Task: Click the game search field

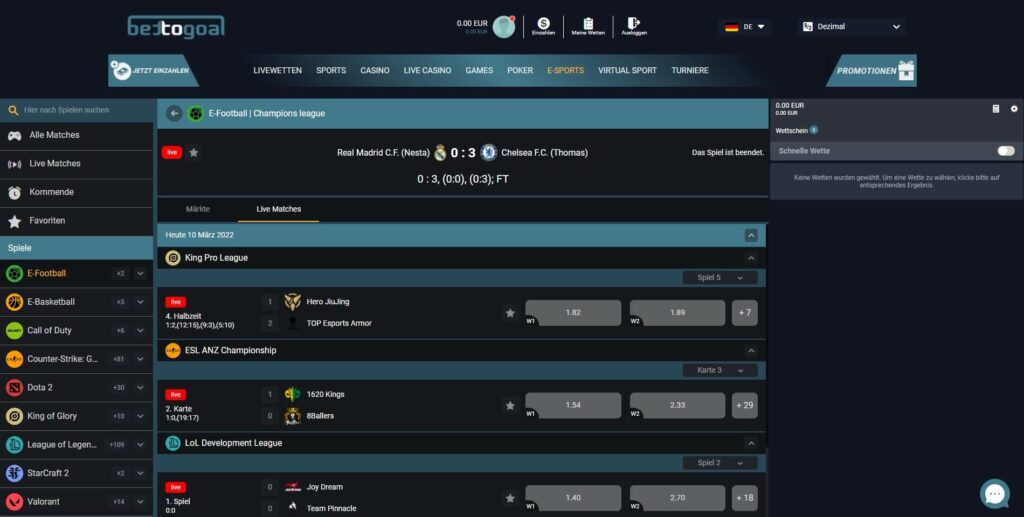Action: [76, 110]
